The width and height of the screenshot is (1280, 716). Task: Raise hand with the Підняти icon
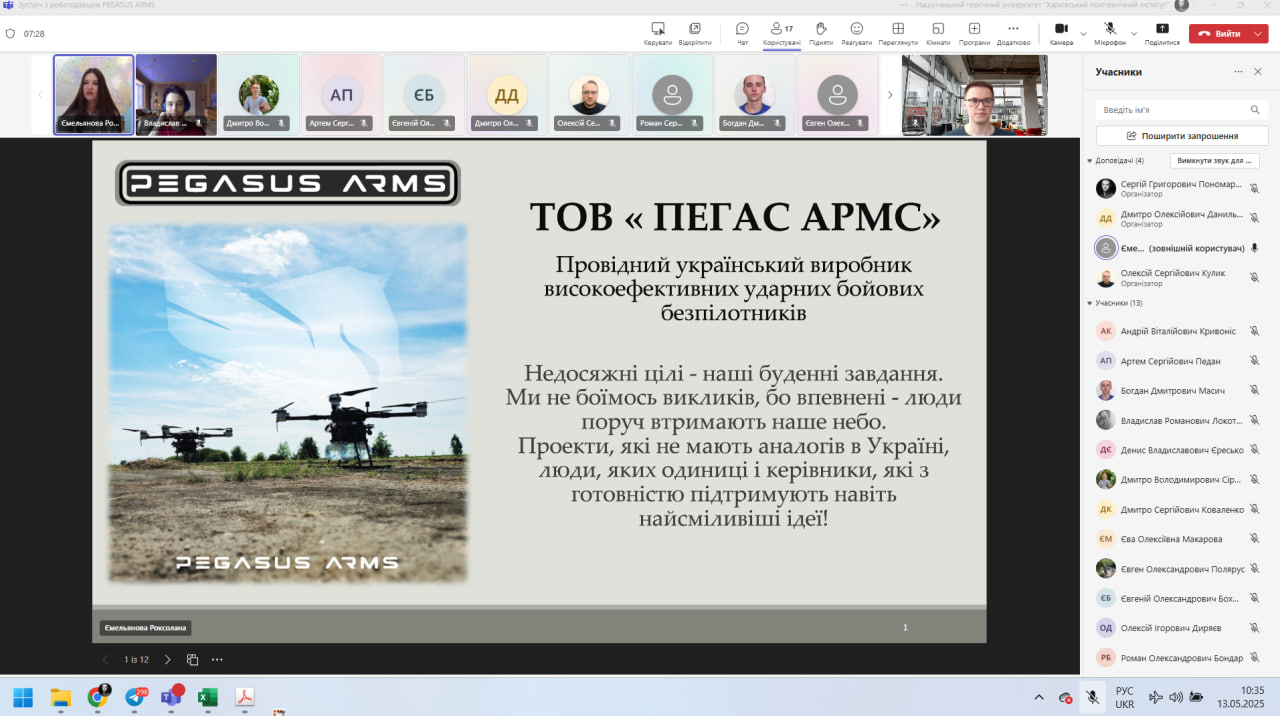tap(821, 32)
